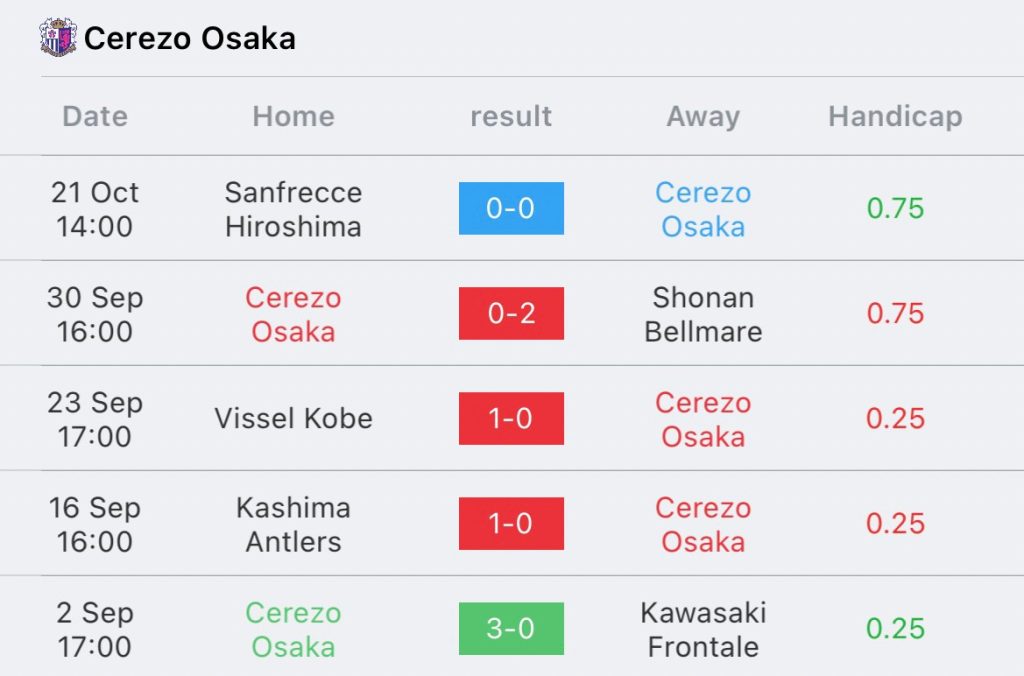Open the 1-0 result against Kashima Antlers
Viewport: 1024px width, 676px height.
point(511,524)
